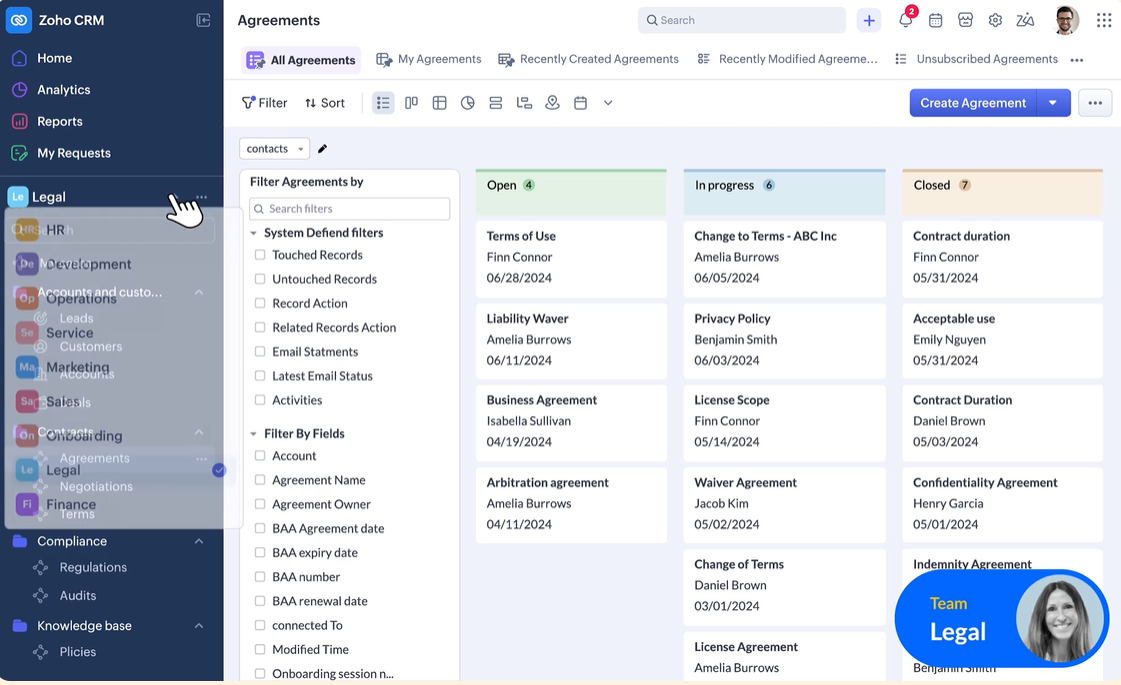This screenshot has height=685, width=1121.
Task: Click the blue plus quick-create icon
Action: pos(869,20)
